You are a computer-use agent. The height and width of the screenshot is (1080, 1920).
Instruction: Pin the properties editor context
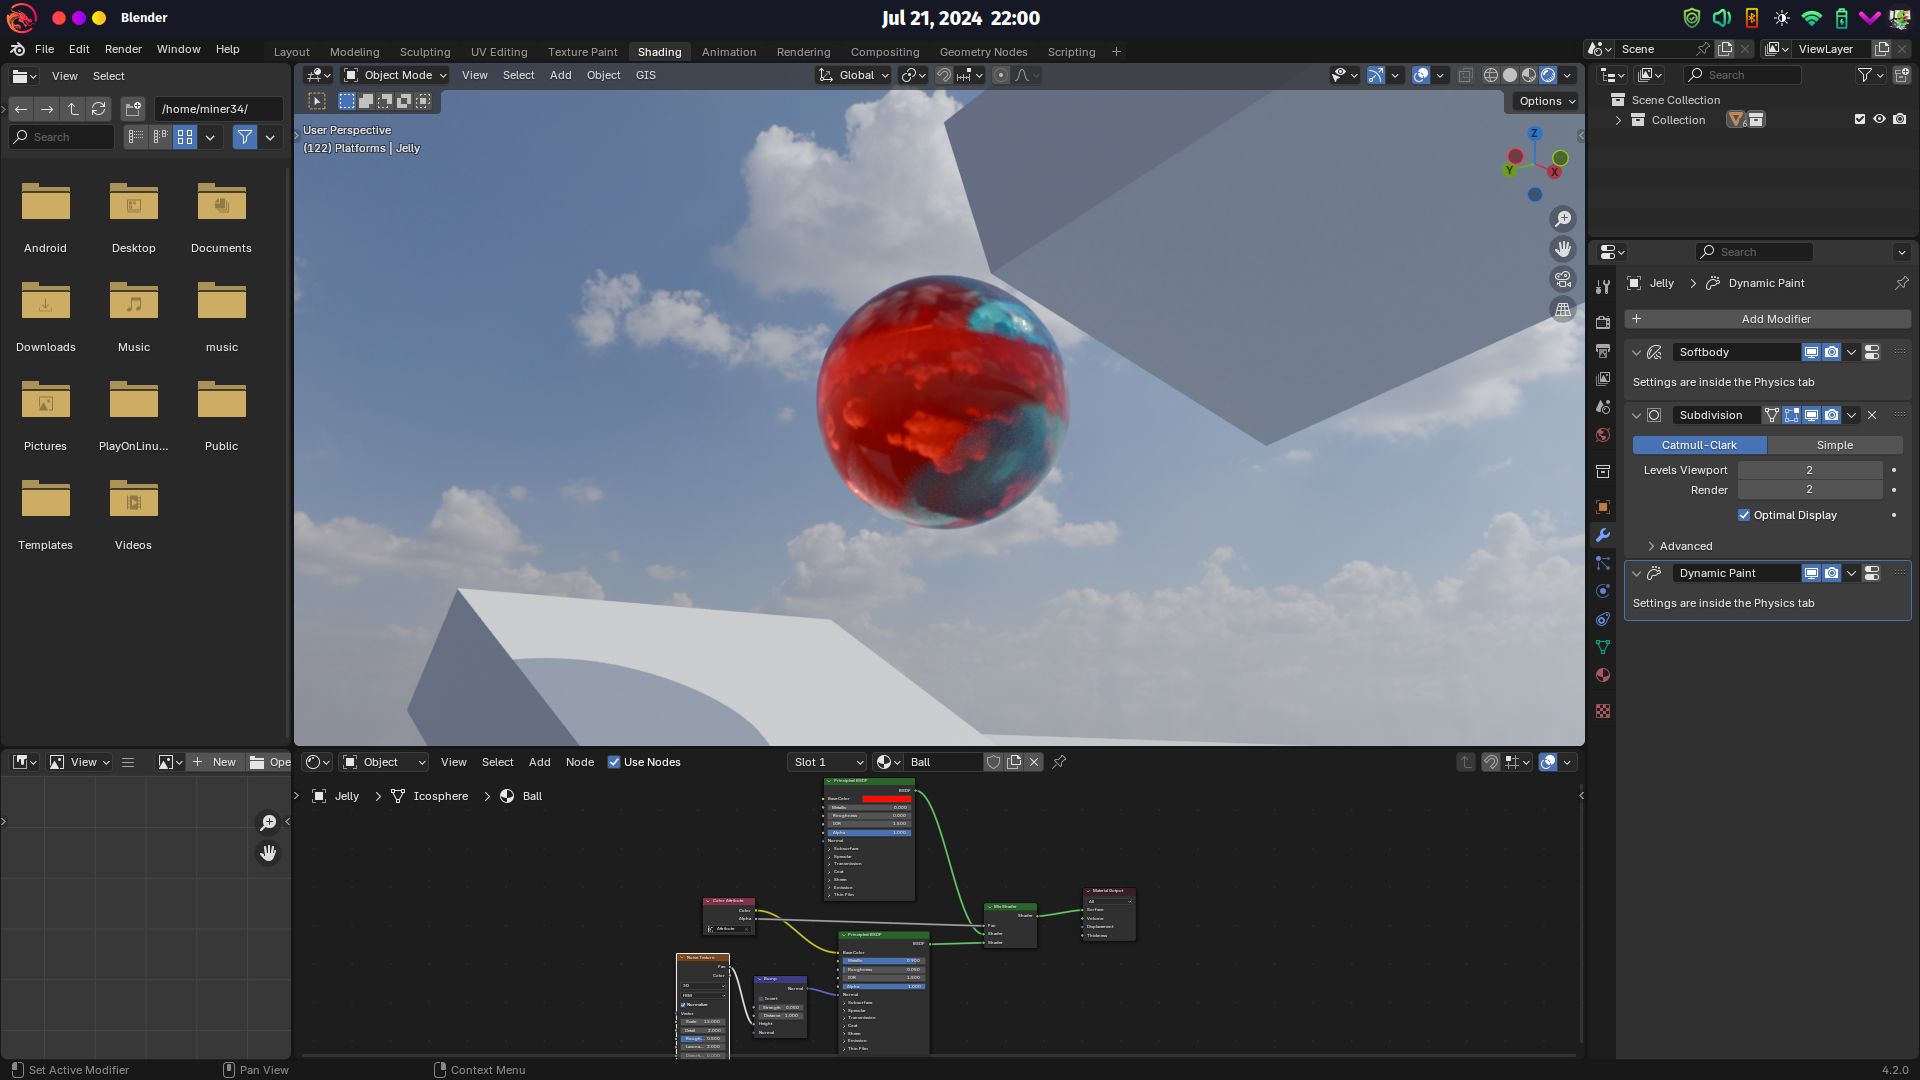(x=1901, y=283)
